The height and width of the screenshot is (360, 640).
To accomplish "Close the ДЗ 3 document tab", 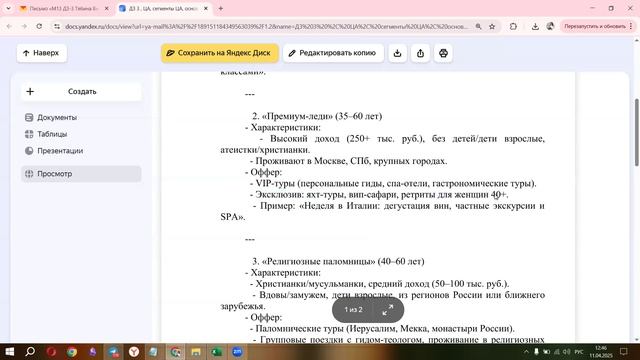I will tap(206, 8).
